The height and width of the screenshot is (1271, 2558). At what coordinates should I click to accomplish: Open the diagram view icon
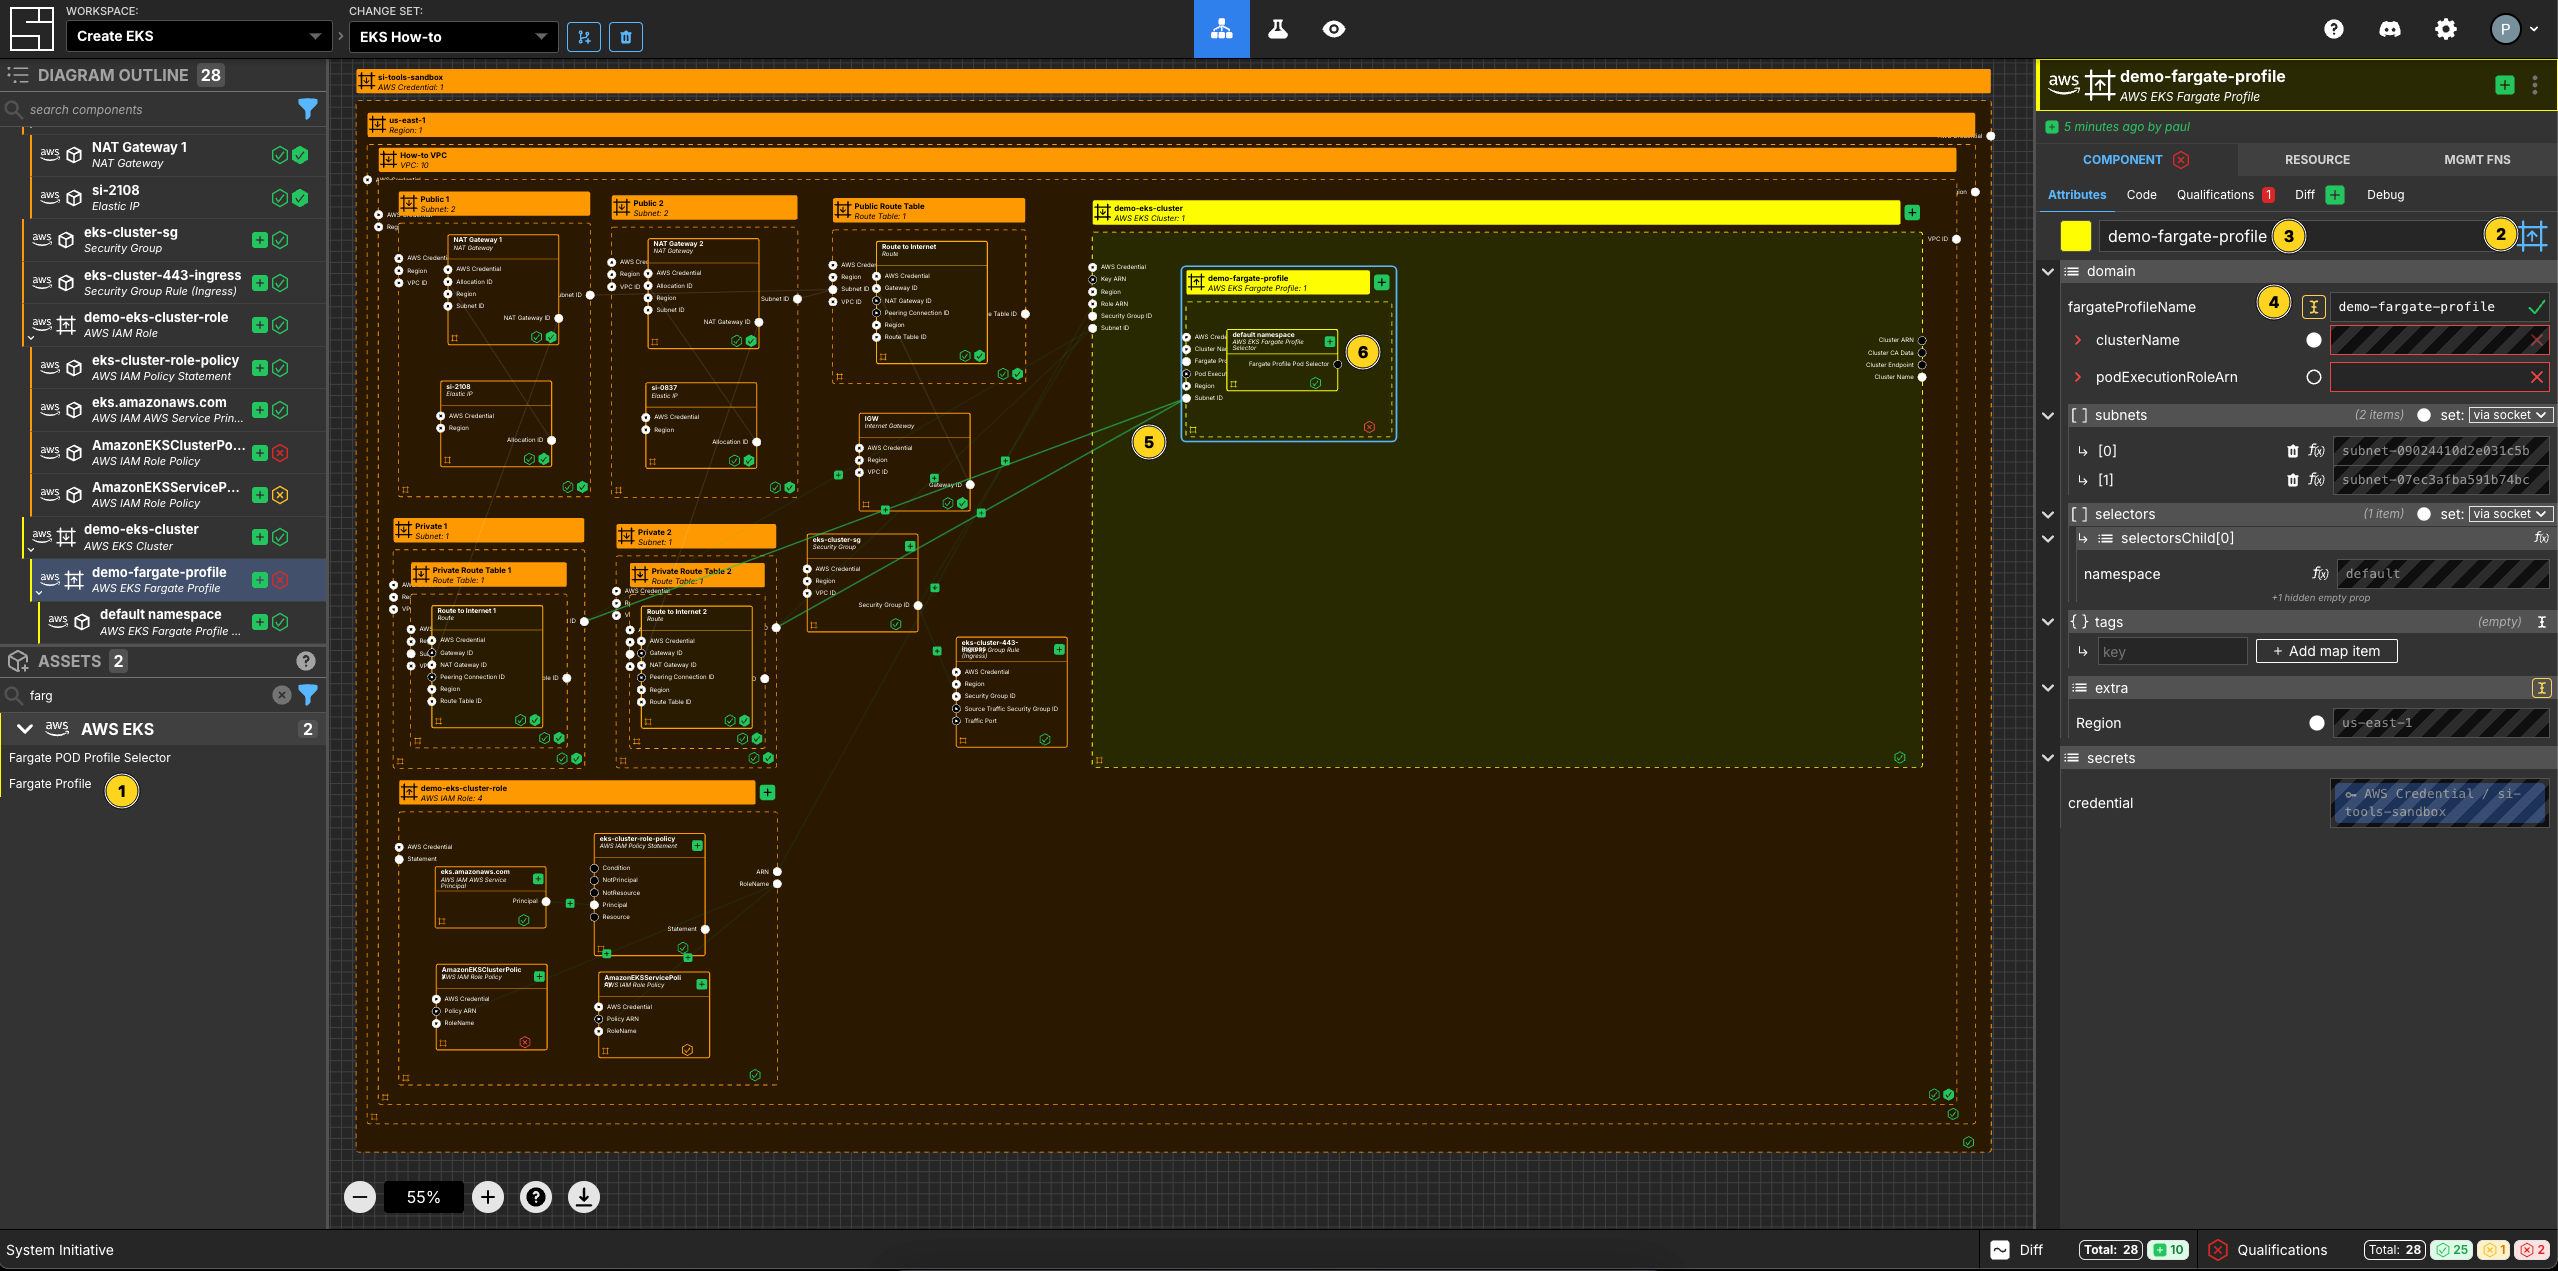click(x=1221, y=29)
